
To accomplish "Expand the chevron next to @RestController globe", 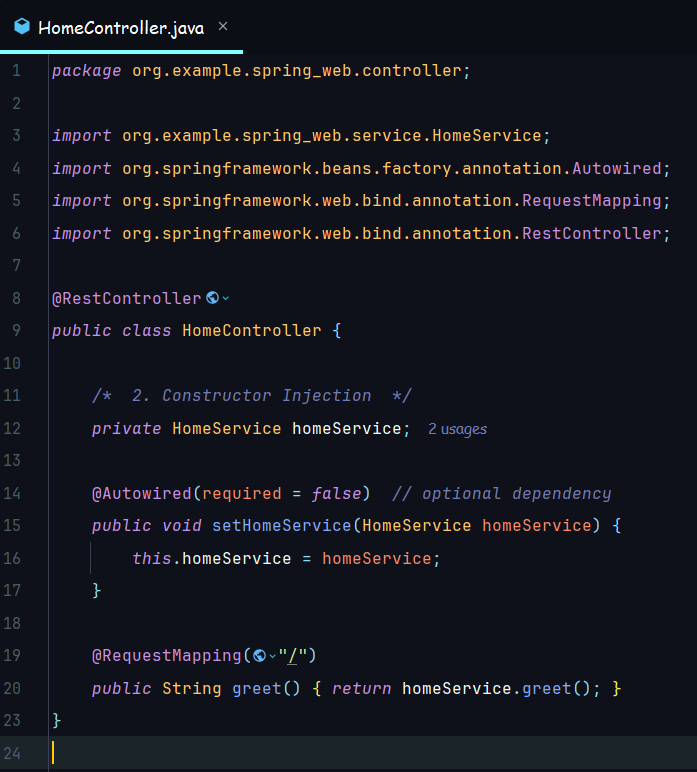I will [x=225, y=298].
